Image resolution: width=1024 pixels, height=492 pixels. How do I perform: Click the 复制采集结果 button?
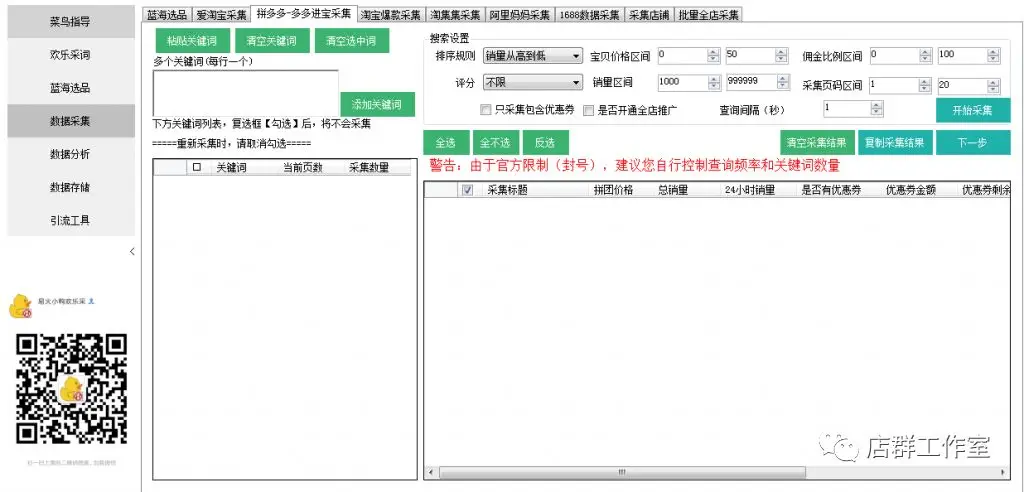click(895, 143)
